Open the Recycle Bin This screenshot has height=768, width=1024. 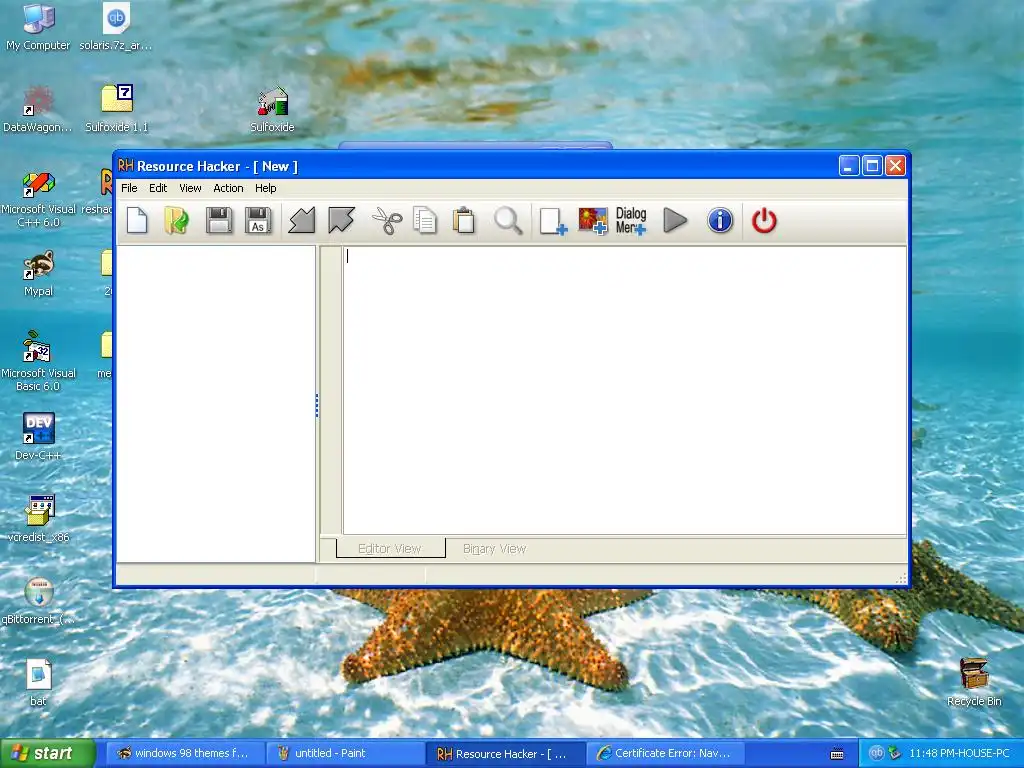[974, 683]
